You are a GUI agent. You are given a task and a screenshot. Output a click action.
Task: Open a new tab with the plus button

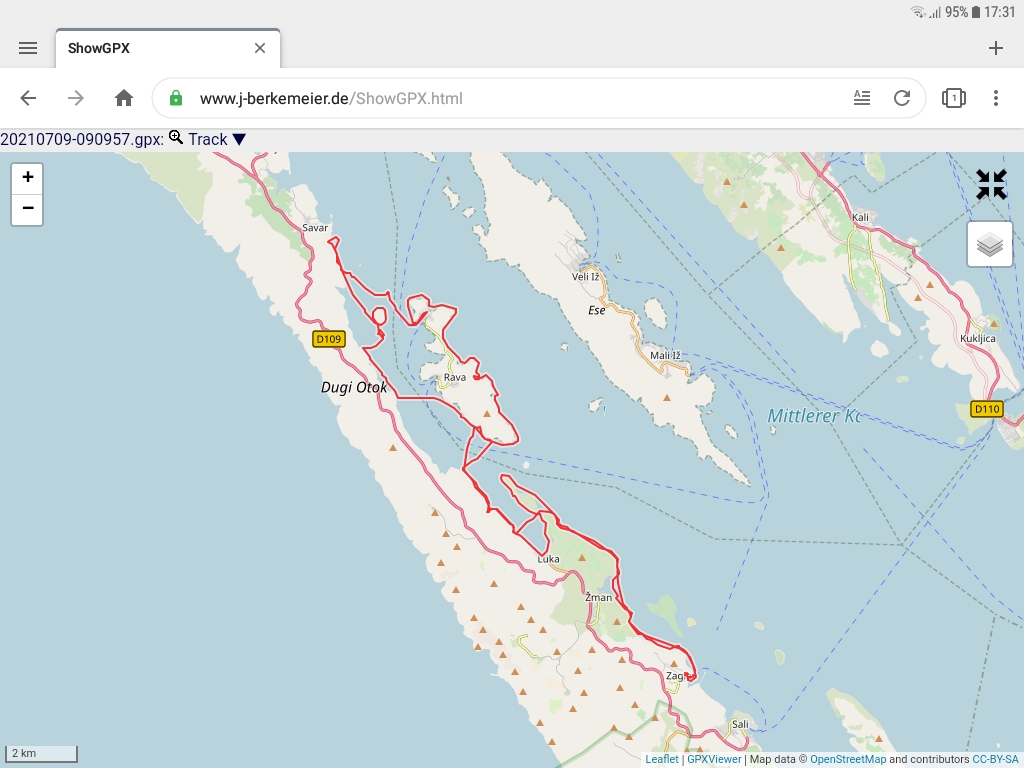tap(995, 47)
